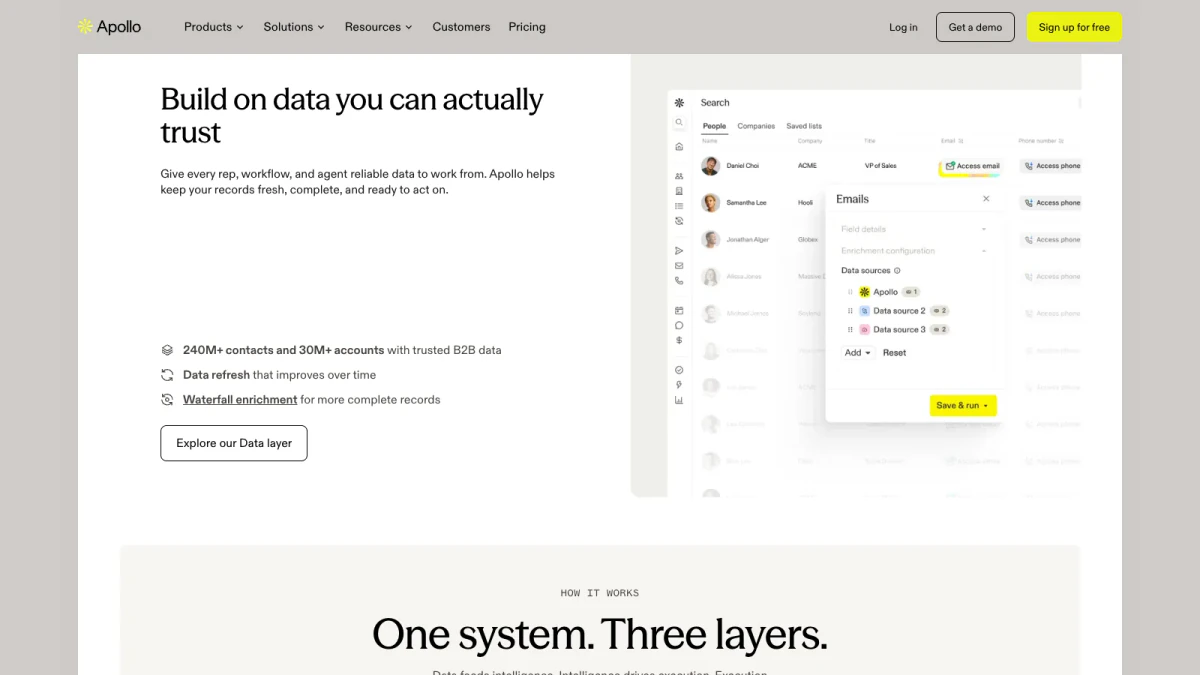Screen dimensions: 1200x675
Task: Click Access phone in Daniel Choi's row
Action: [1051, 166]
